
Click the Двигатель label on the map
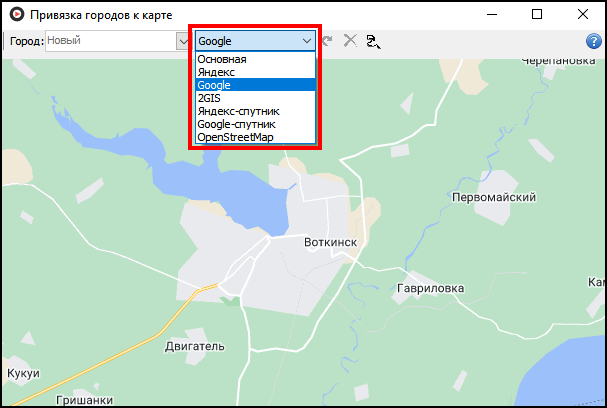[x=193, y=346]
